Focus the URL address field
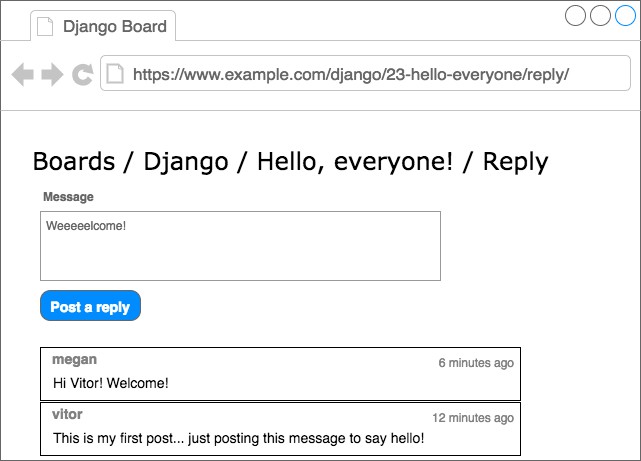The width and height of the screenshot is (641, 461). click(365, 73)
